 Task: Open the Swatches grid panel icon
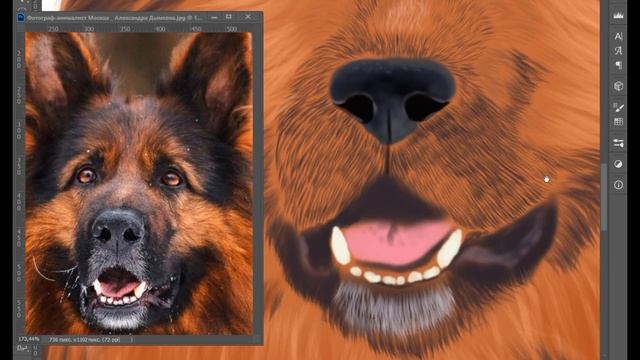618,122
